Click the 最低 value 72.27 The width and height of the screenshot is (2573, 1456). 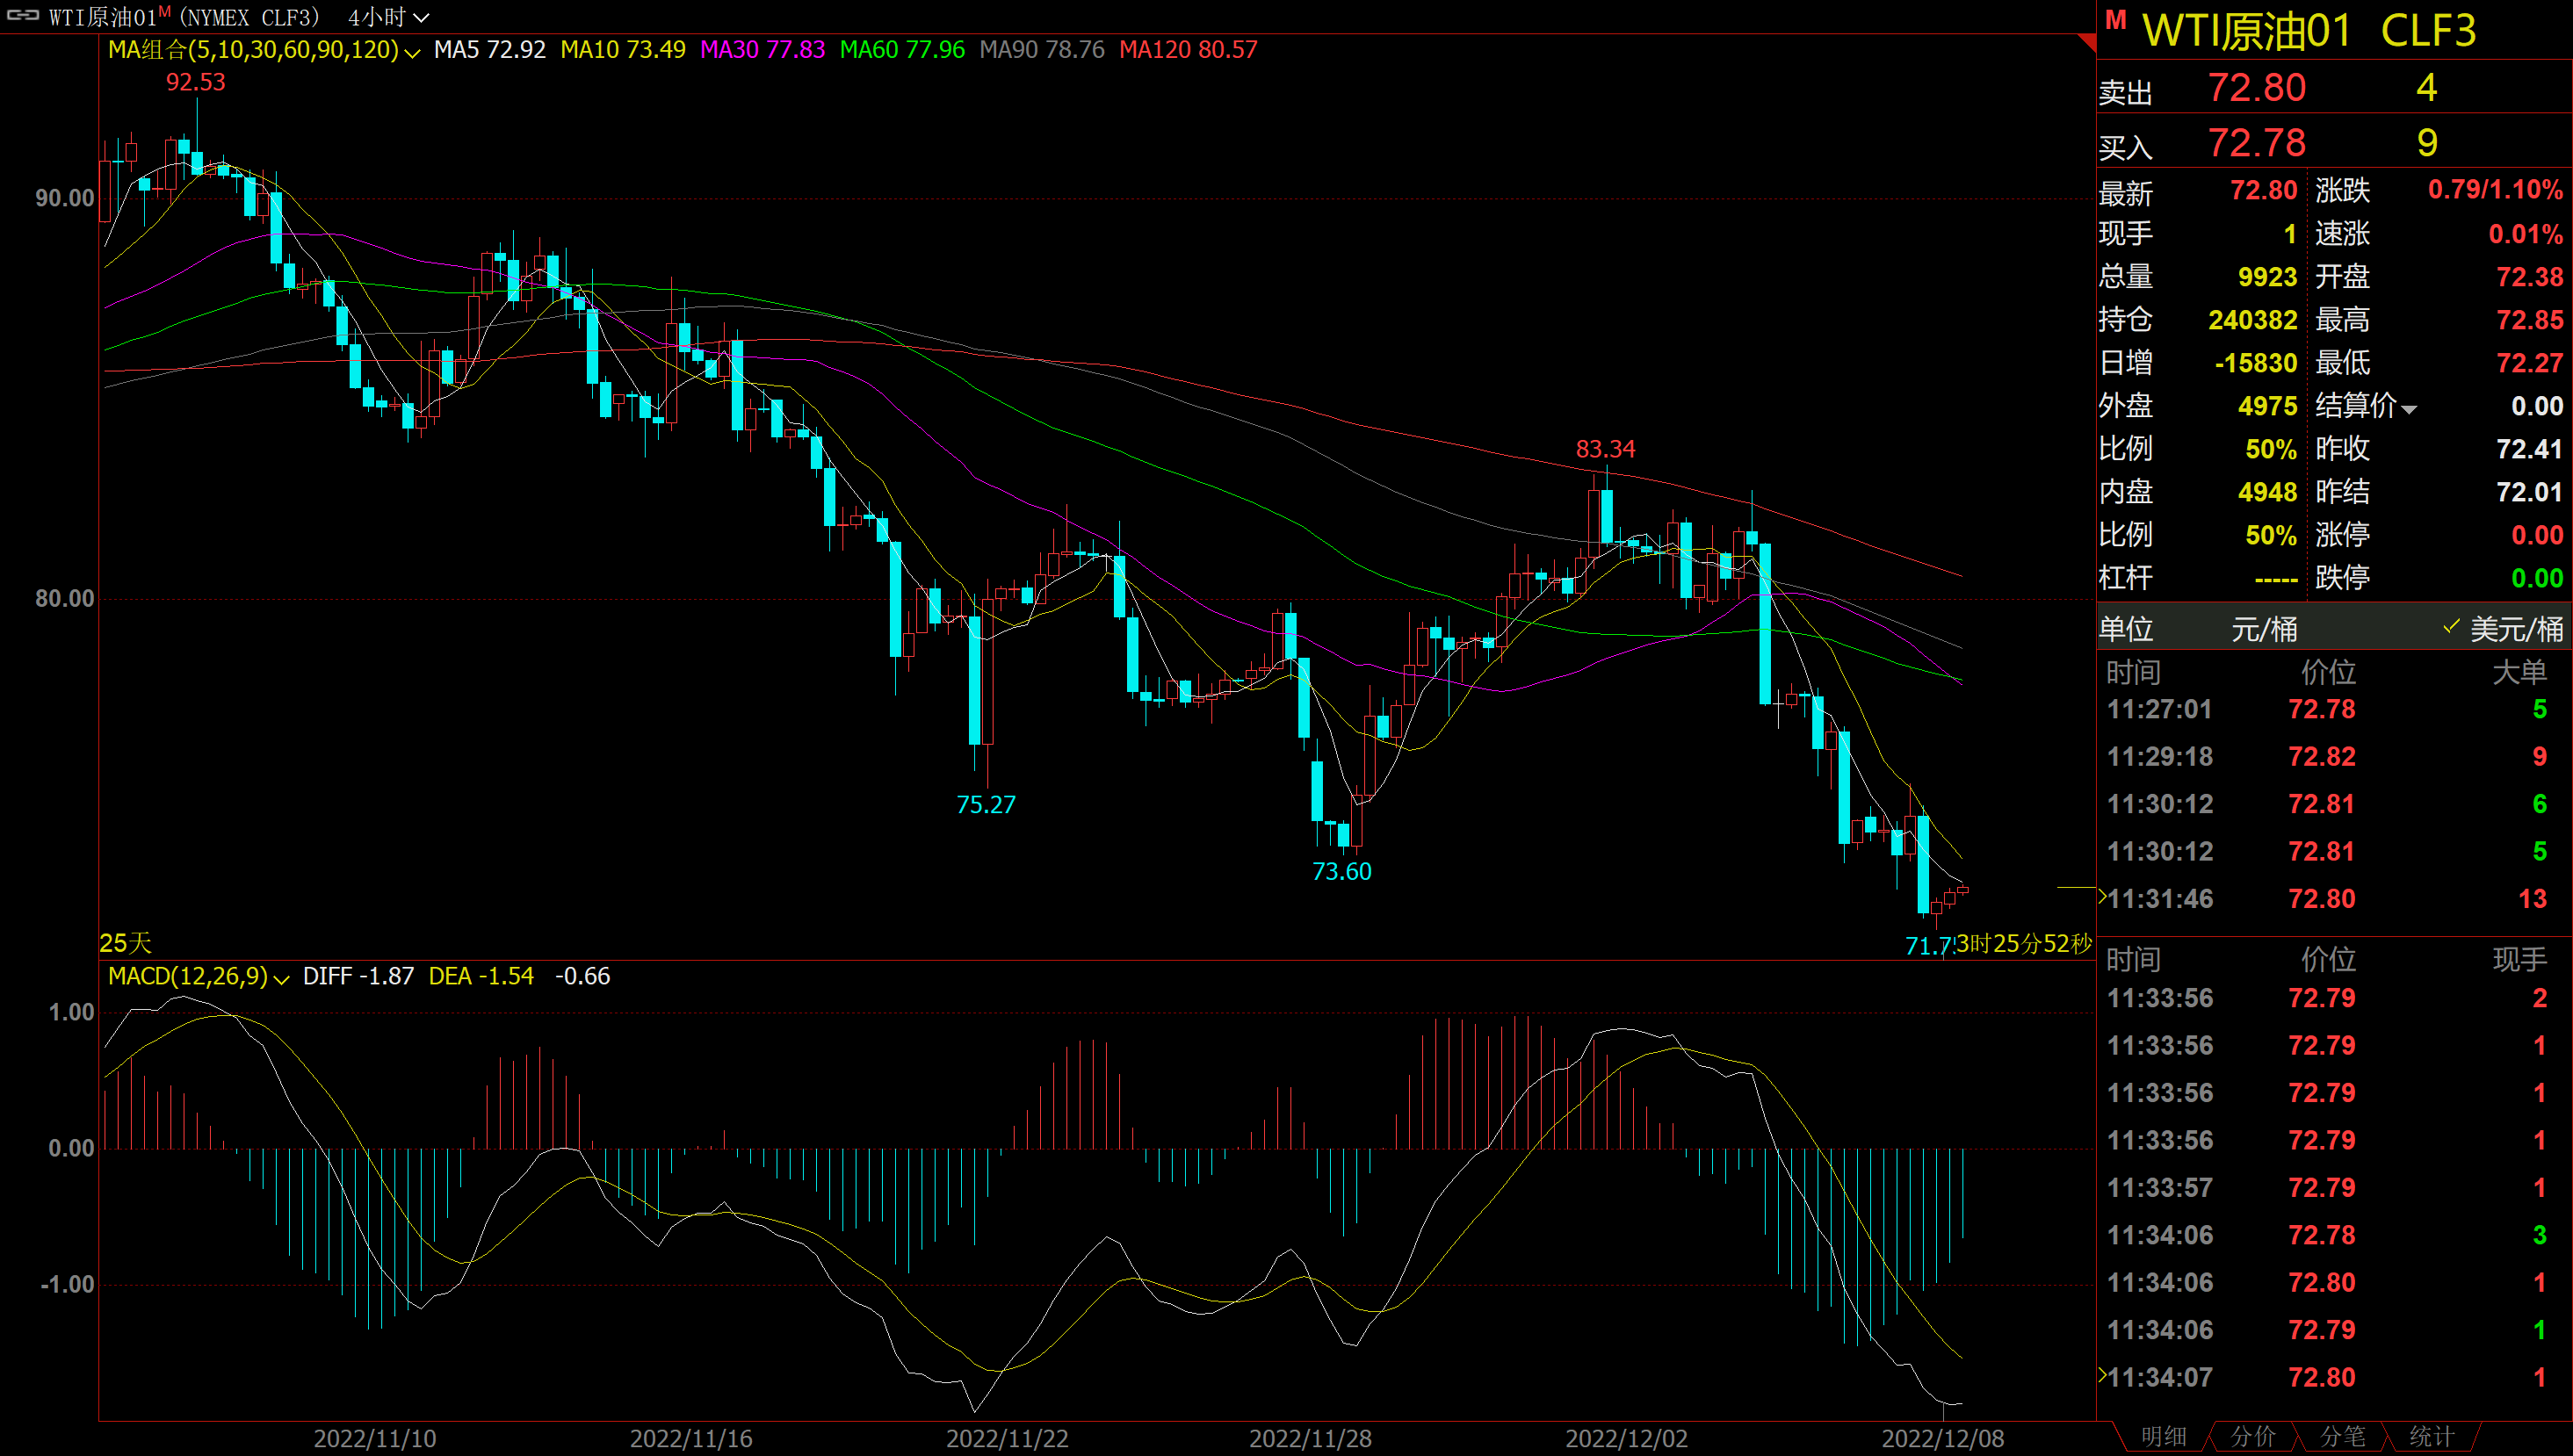click(2529, 363)
